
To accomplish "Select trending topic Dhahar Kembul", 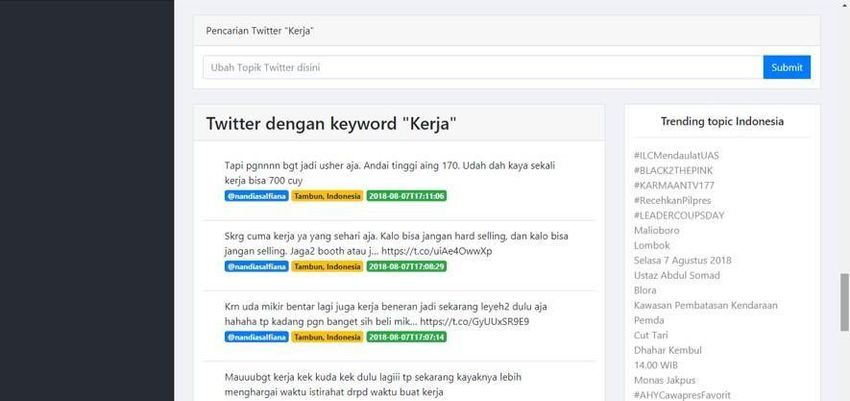I will point(667,350).
